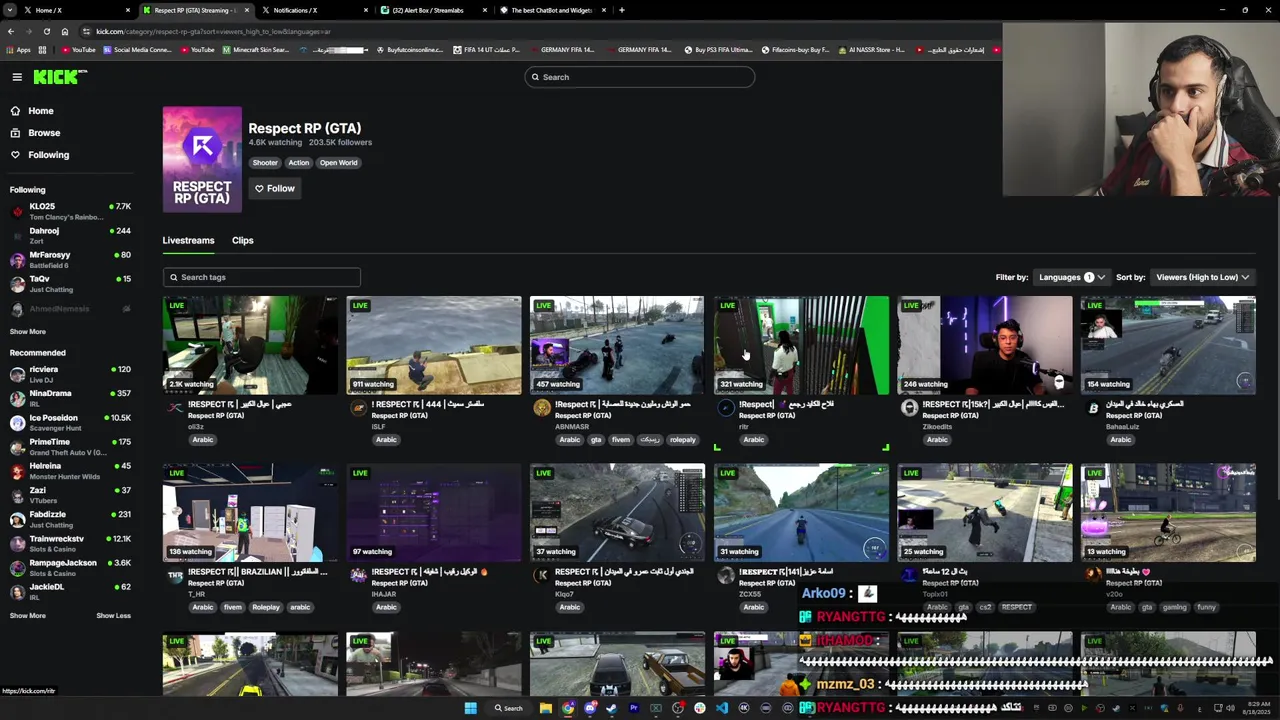Open the Minecraft Skin Search bookmark
This screenshot has width=1280, height=720.
point(256,49)
